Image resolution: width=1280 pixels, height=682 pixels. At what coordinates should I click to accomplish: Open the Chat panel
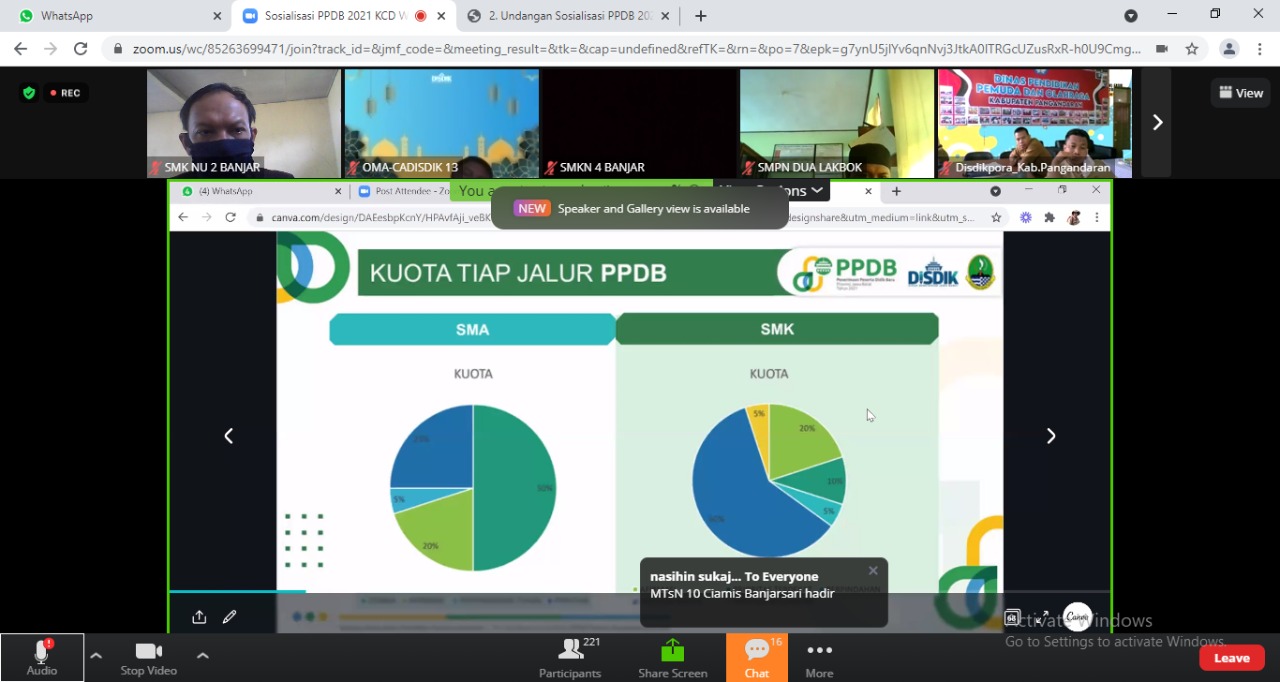[x=757, y=657]
